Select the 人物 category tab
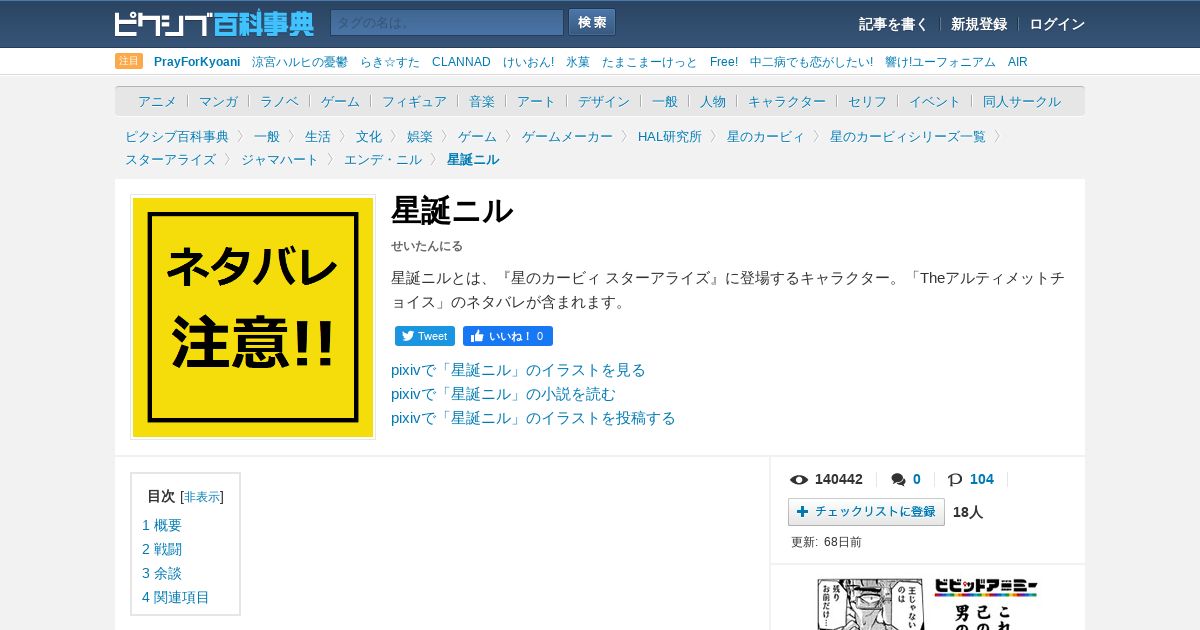Viewport: 1200px width, 630px height. [713, 101]
